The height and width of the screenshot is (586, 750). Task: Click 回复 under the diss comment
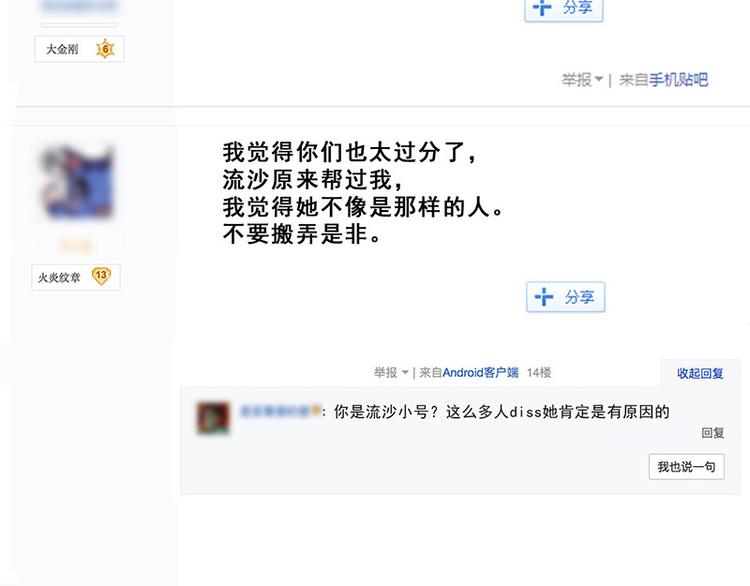pyautogui.click(x=713, y=433)
